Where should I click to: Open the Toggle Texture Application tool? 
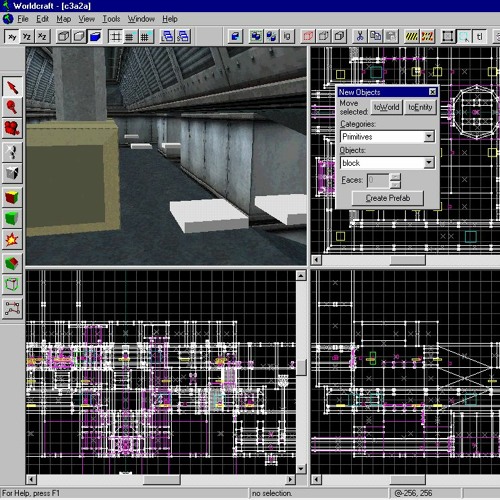click(x=12, y=197)
